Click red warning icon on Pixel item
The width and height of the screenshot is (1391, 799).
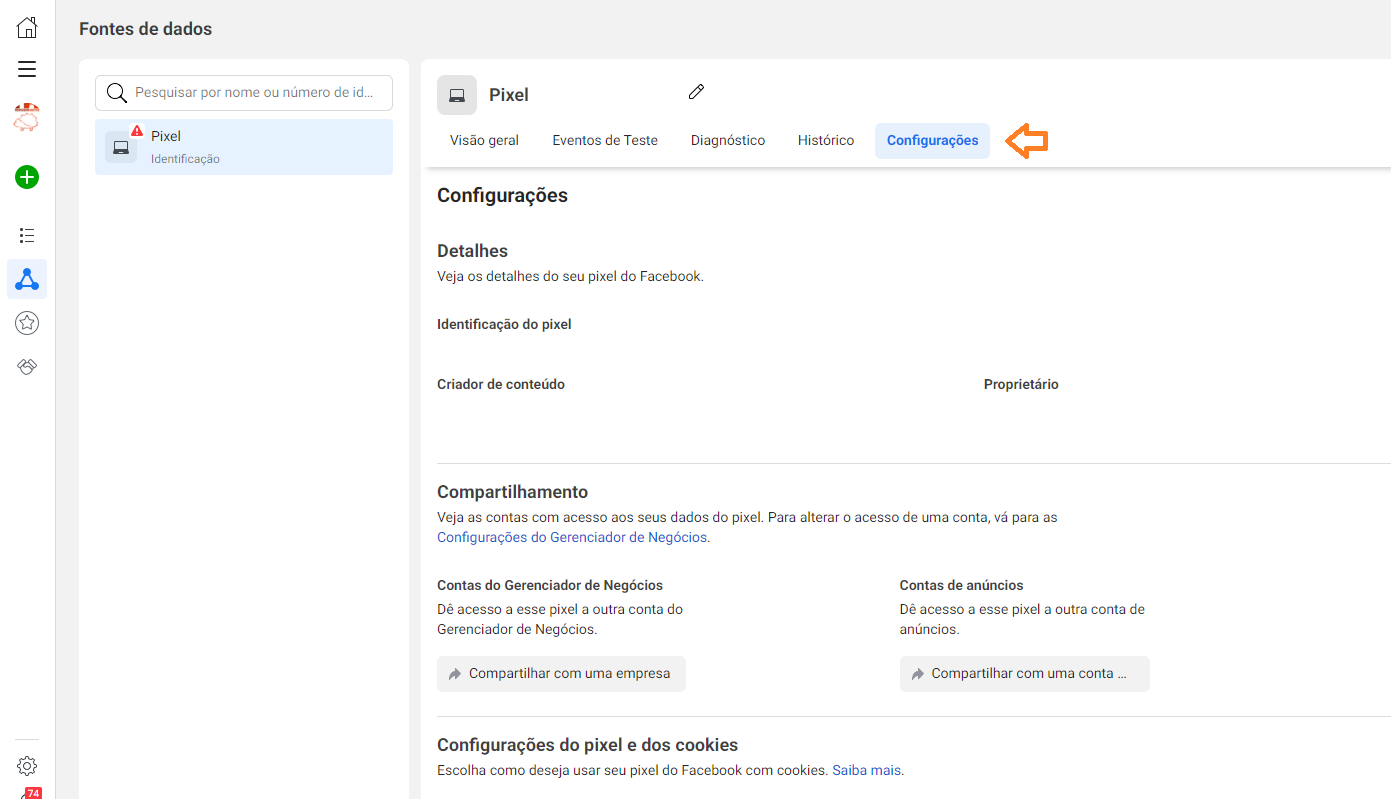pyautogui.click(x=137, y=131)
